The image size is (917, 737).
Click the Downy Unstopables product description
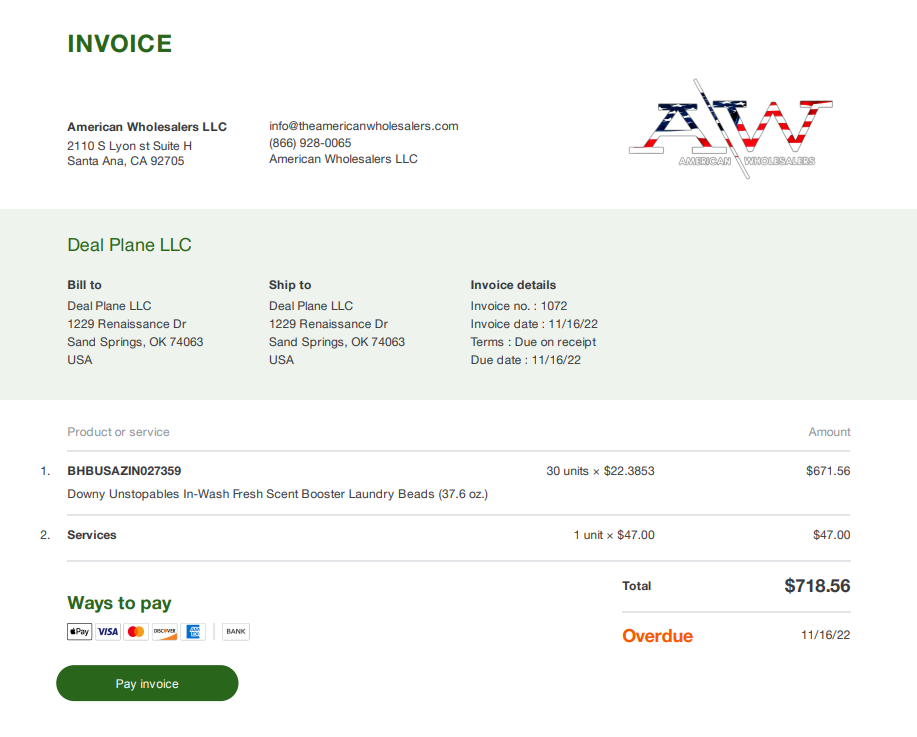(x=277, y=494)
